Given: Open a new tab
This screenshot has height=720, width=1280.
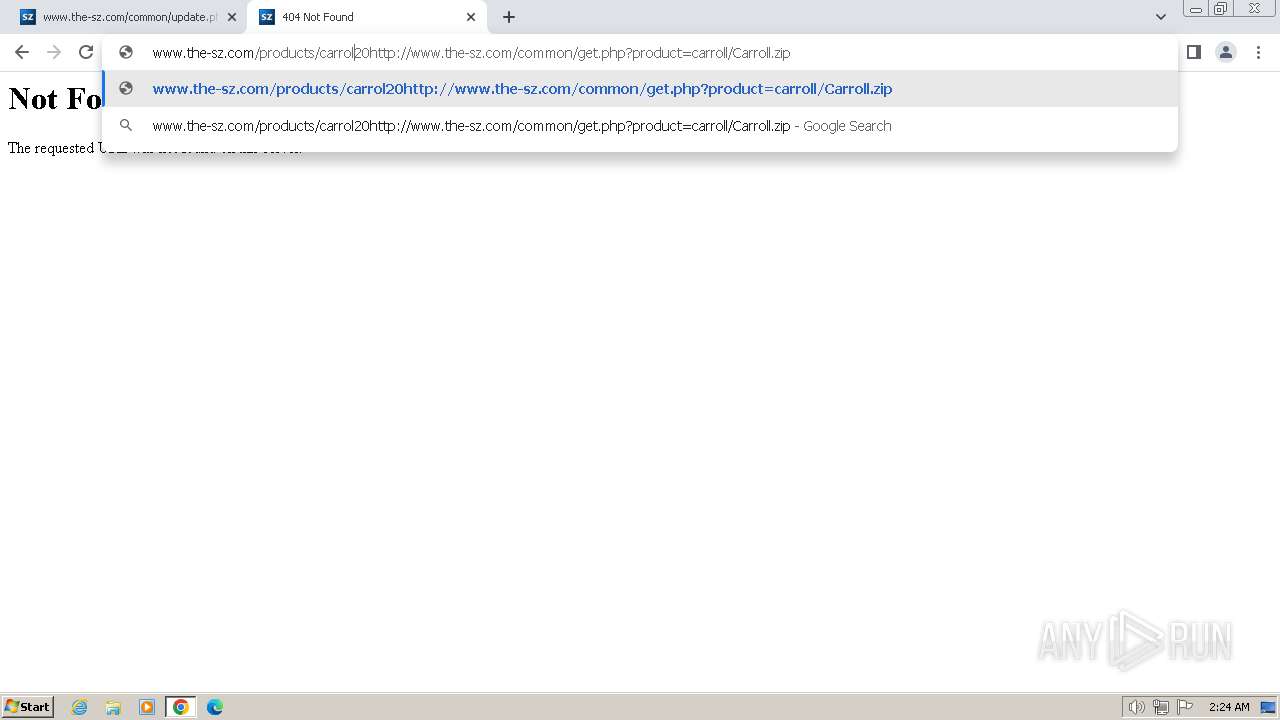Looking at the screenshot, I should (x=509, y=17).
